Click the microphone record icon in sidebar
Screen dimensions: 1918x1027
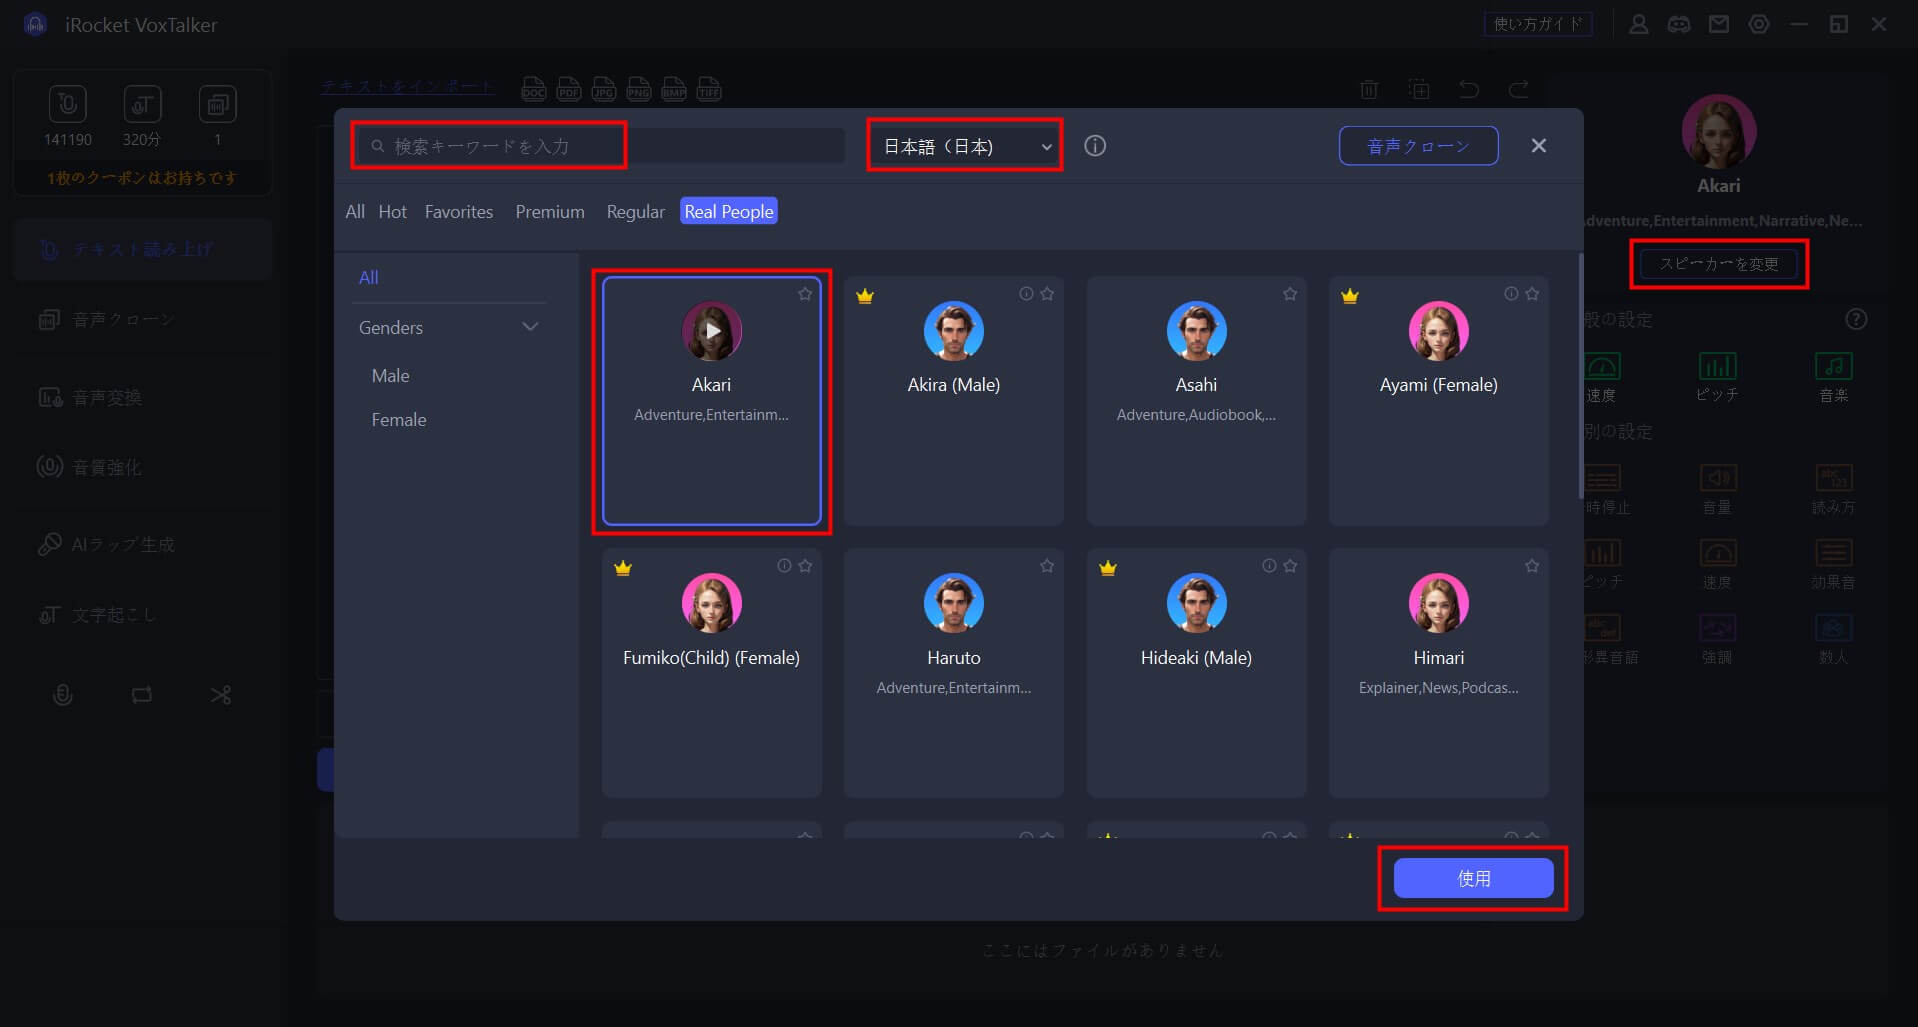62,695
